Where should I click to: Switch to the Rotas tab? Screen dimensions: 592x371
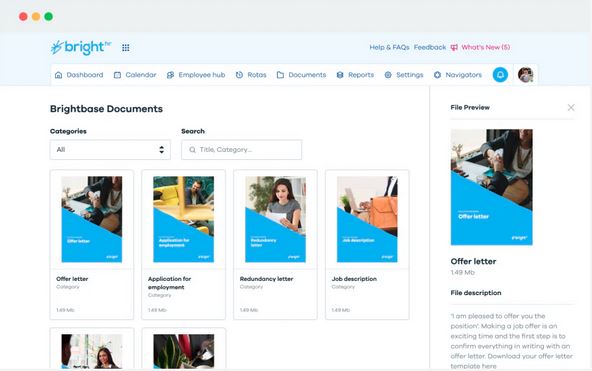(x=251, y=75)
